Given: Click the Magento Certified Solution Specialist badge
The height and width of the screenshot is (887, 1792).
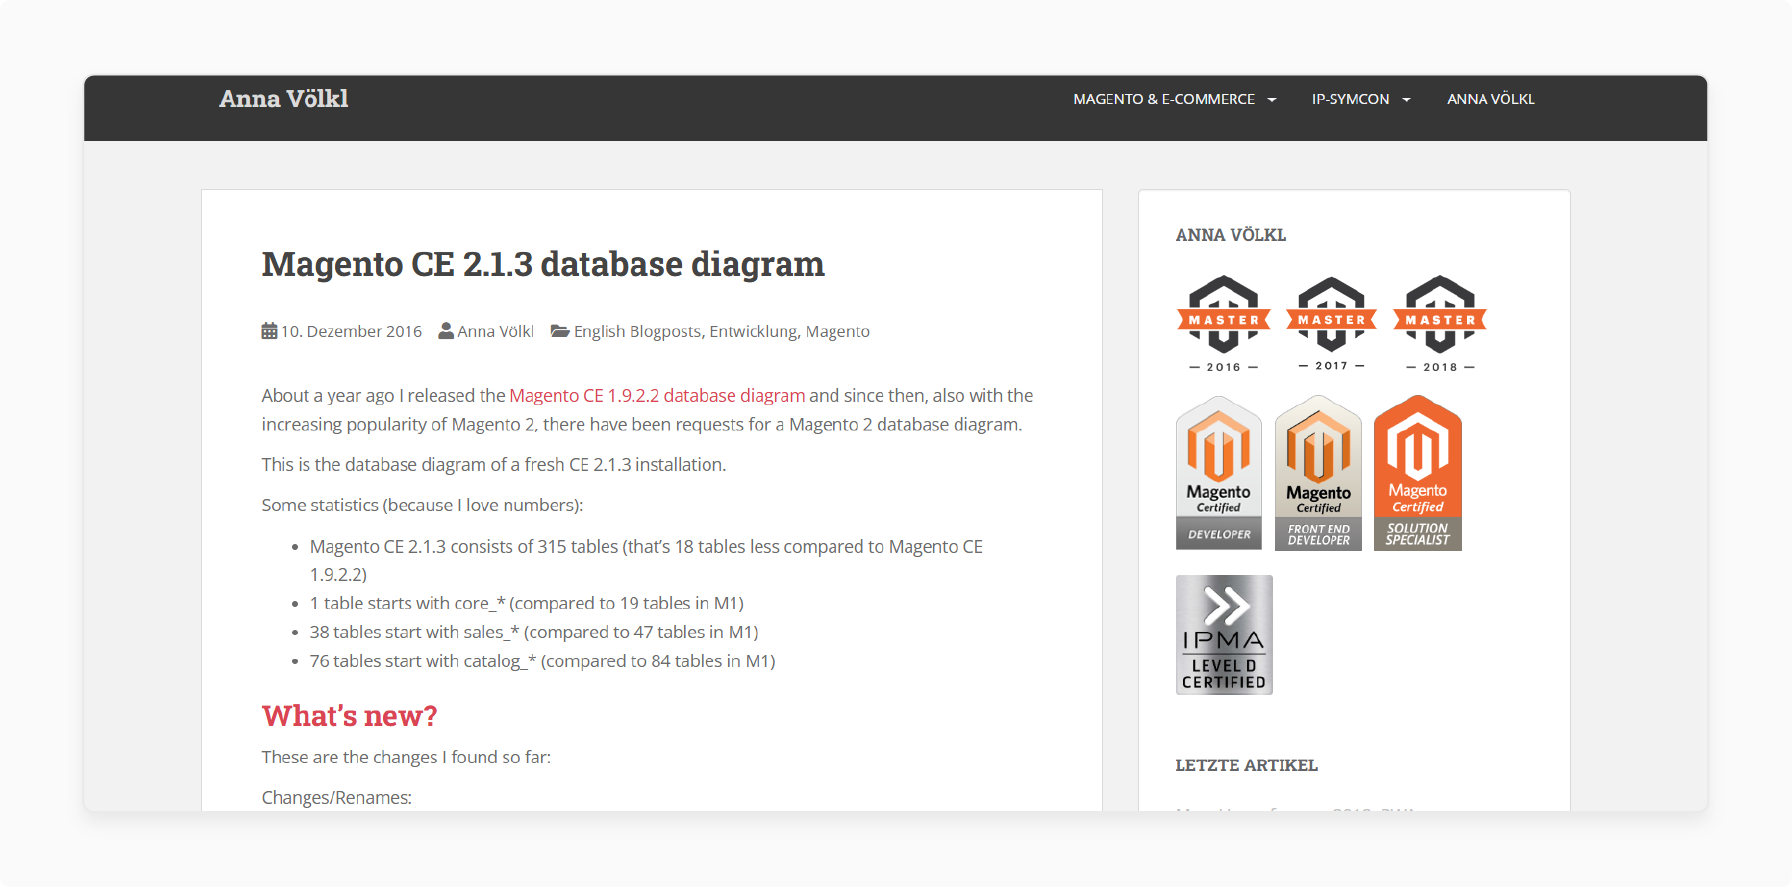Looking at the screenshot, I should (1418, 473).
